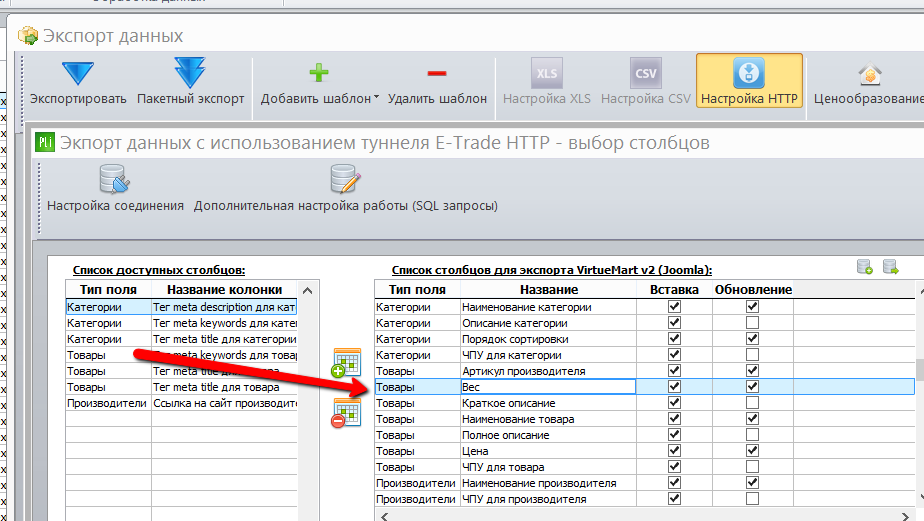Select the Тег meta description для категории row
Image resolution: width=924 pixels, height=521 pixels.
[x=182, y=307]
